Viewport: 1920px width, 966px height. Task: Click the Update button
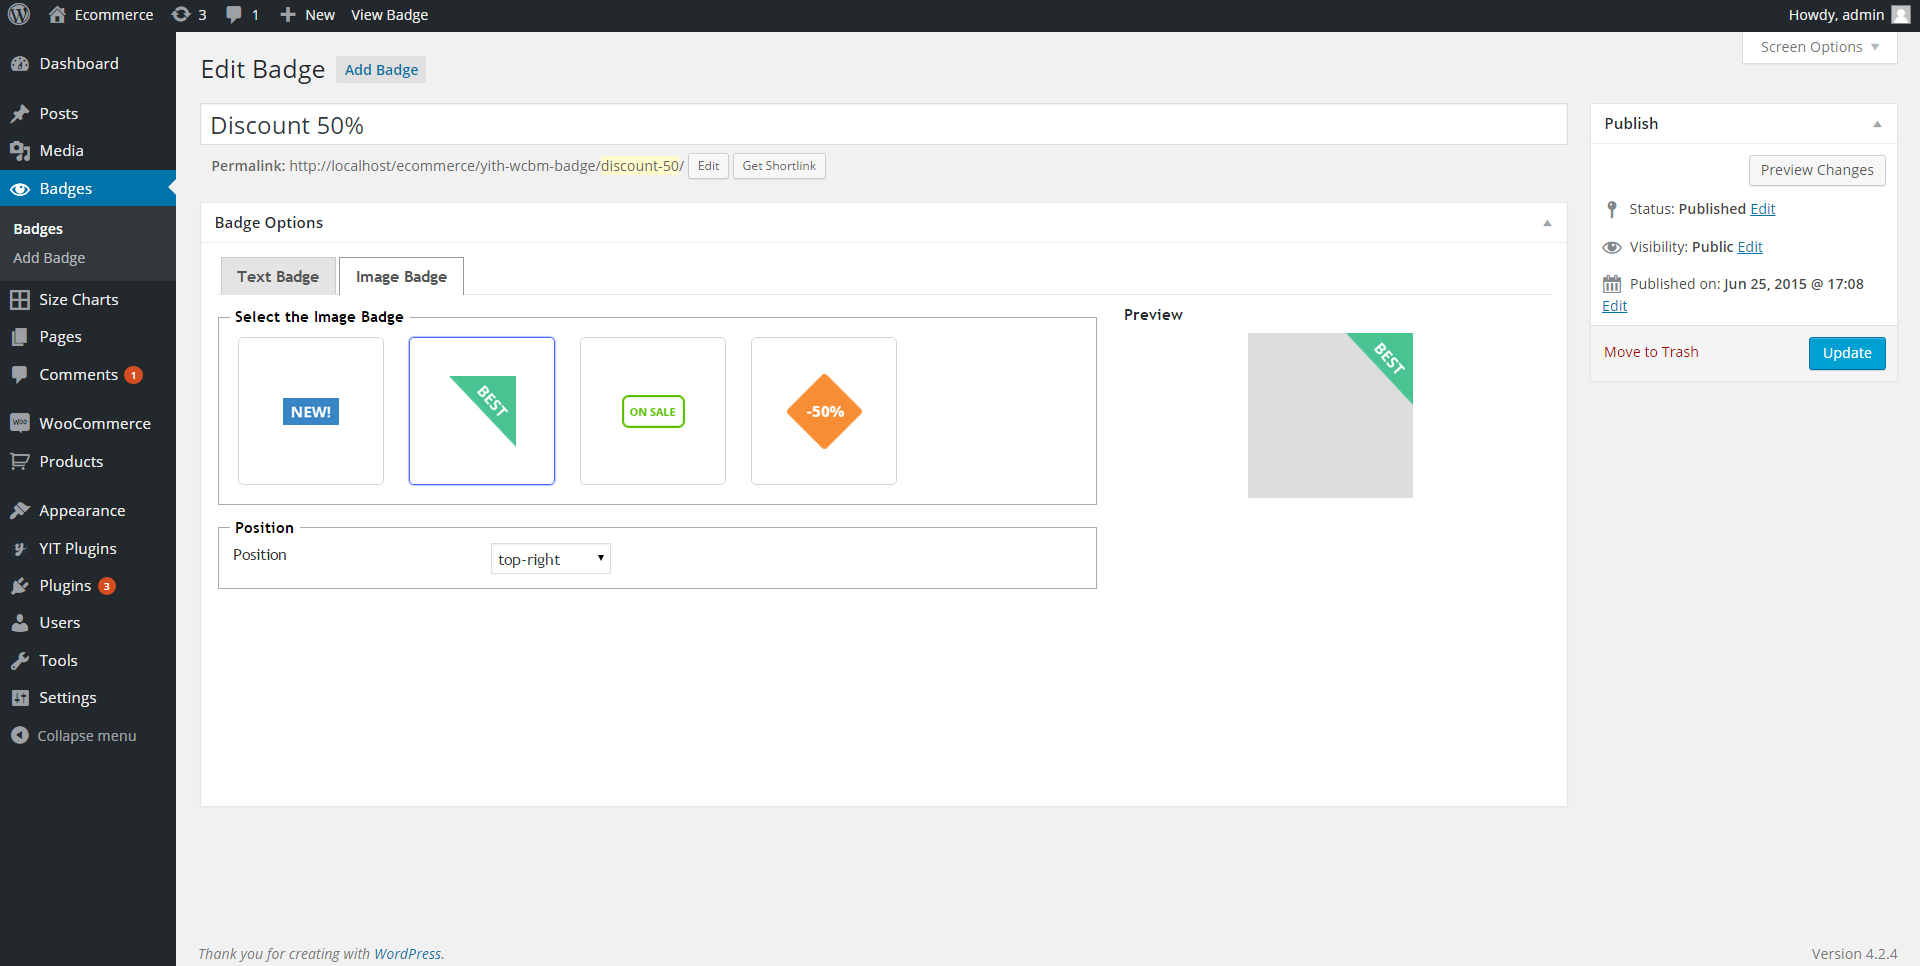[1846, 353]
